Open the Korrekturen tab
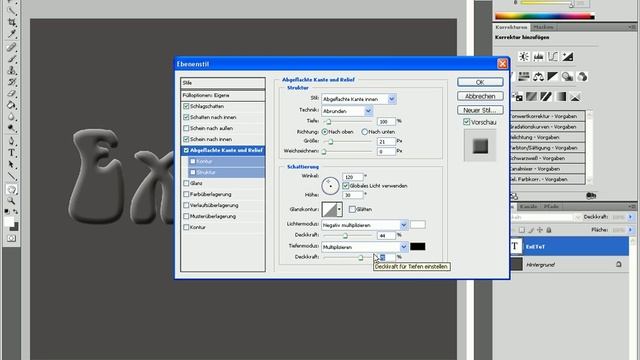The width and height of the screenshot is (640, 360). (x=511, y=27)
